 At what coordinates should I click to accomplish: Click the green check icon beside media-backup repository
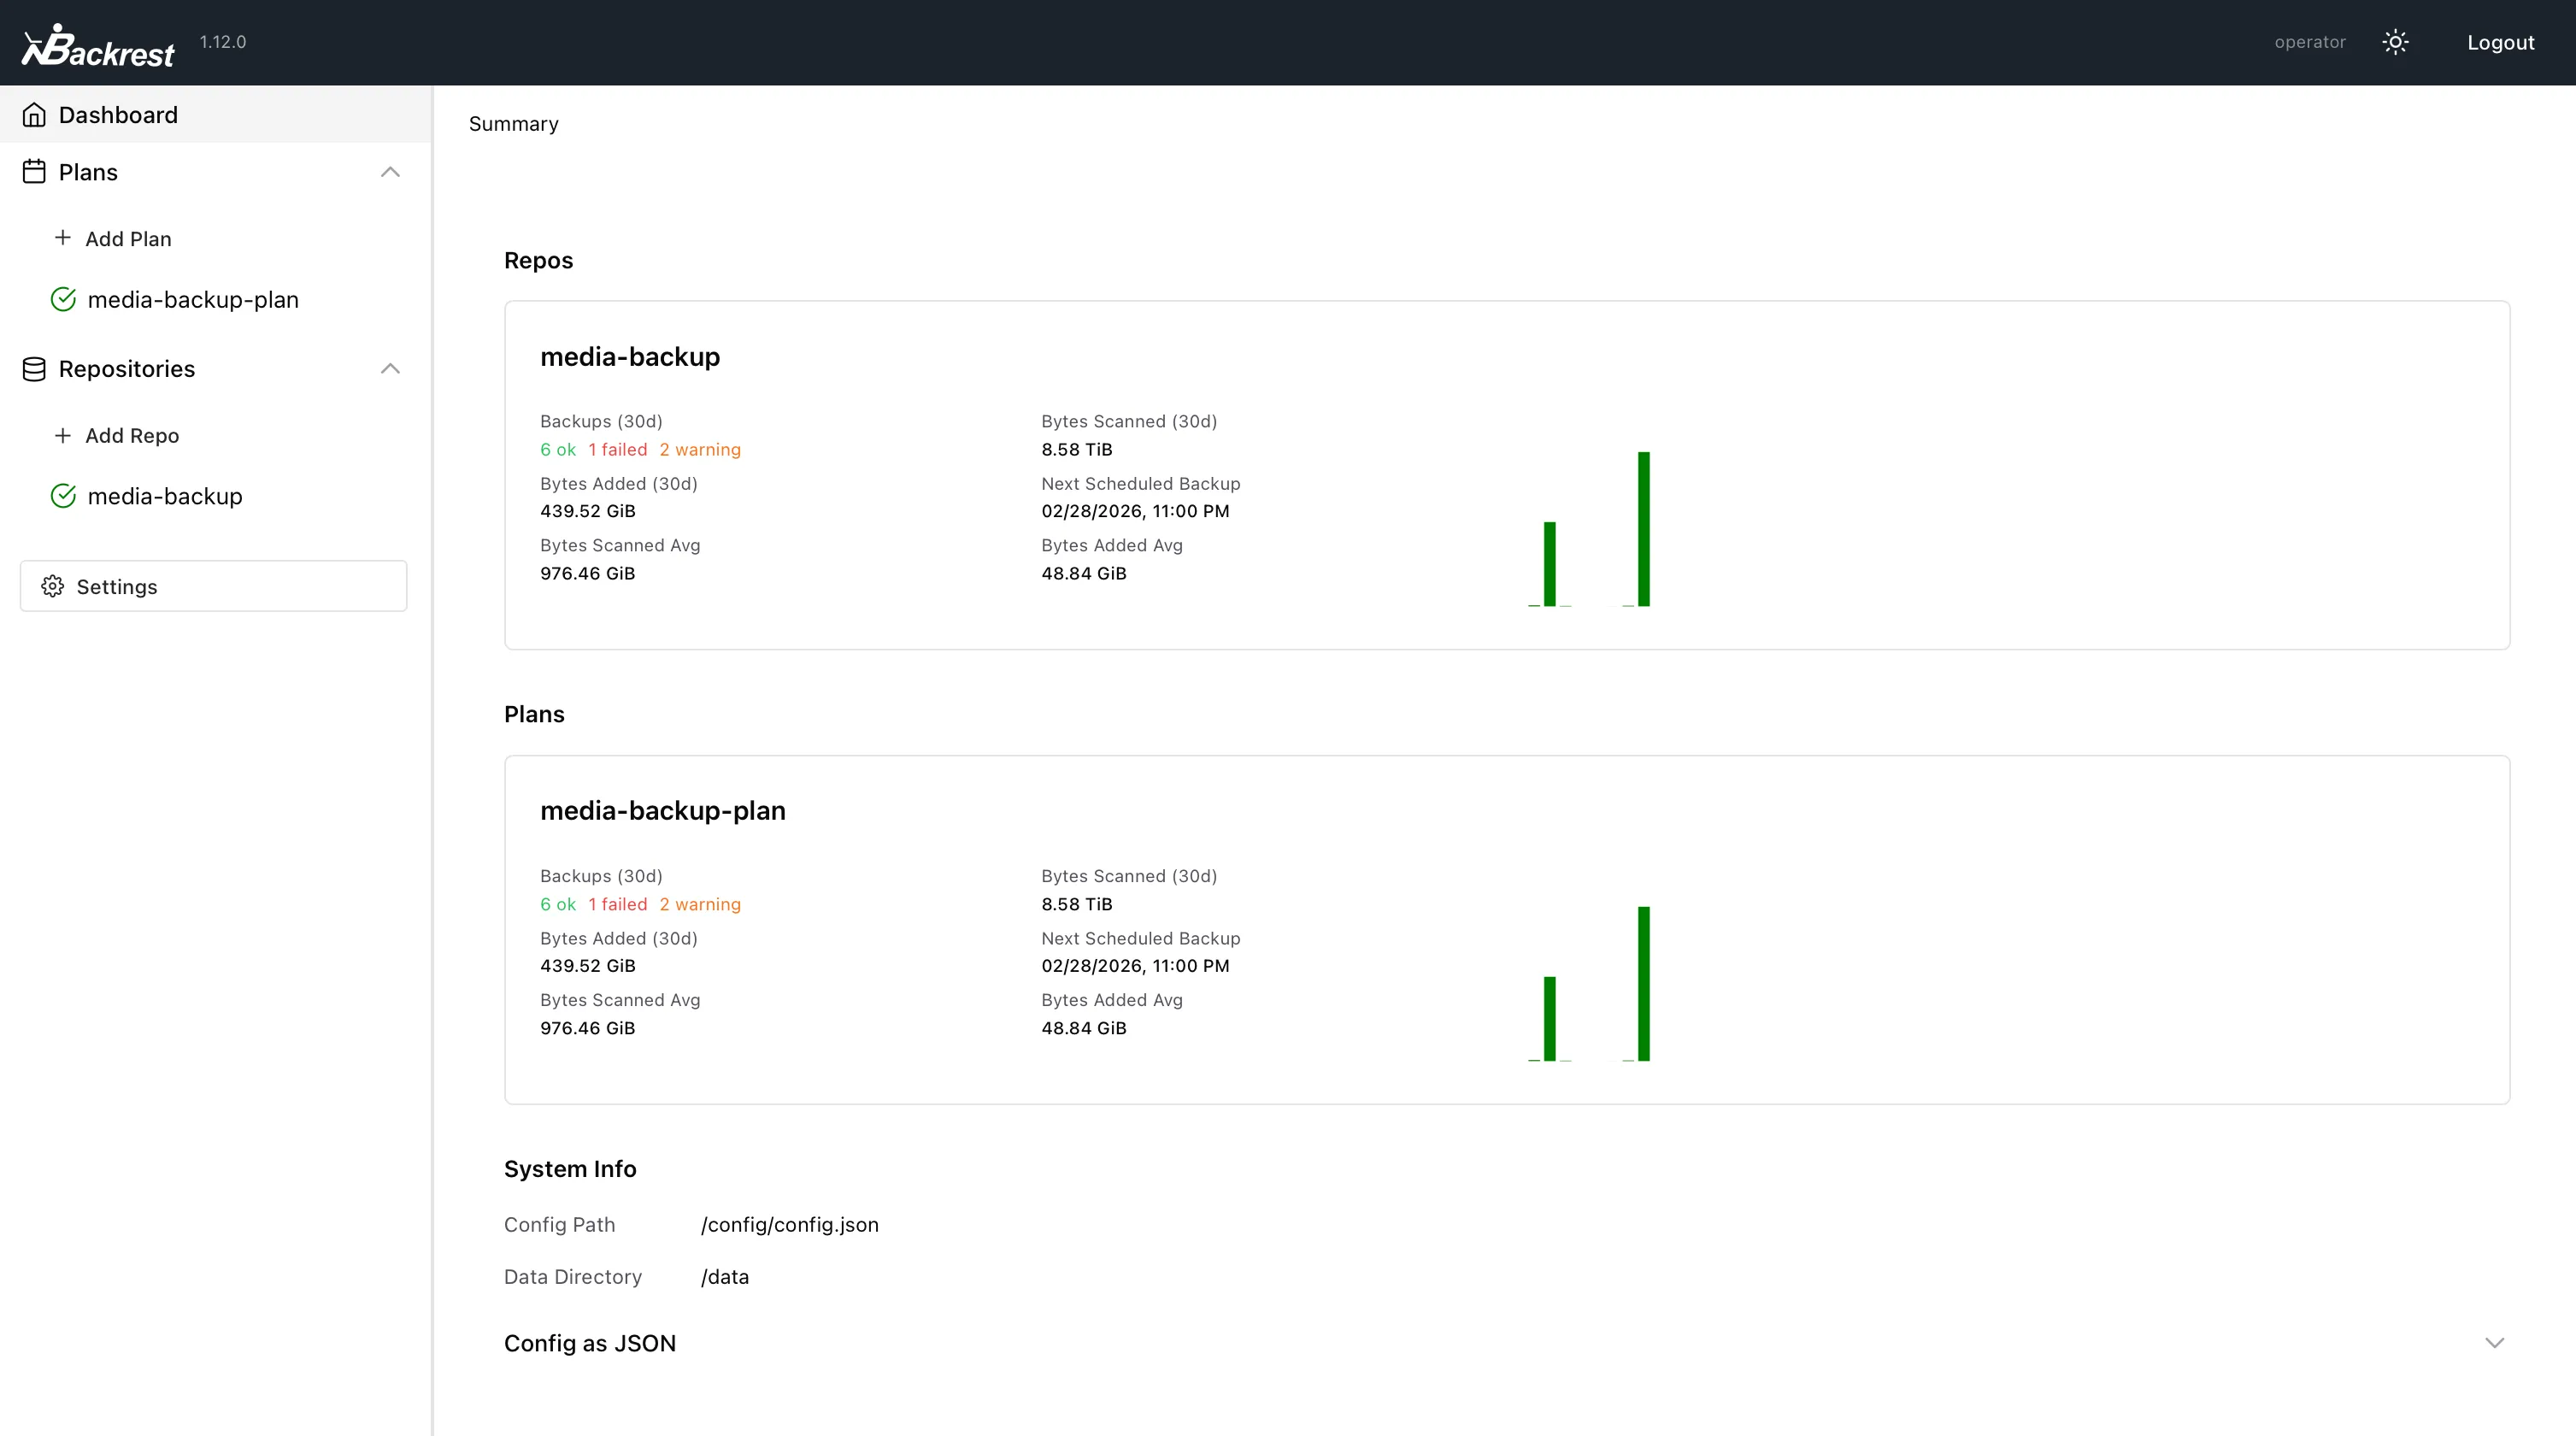62,495
